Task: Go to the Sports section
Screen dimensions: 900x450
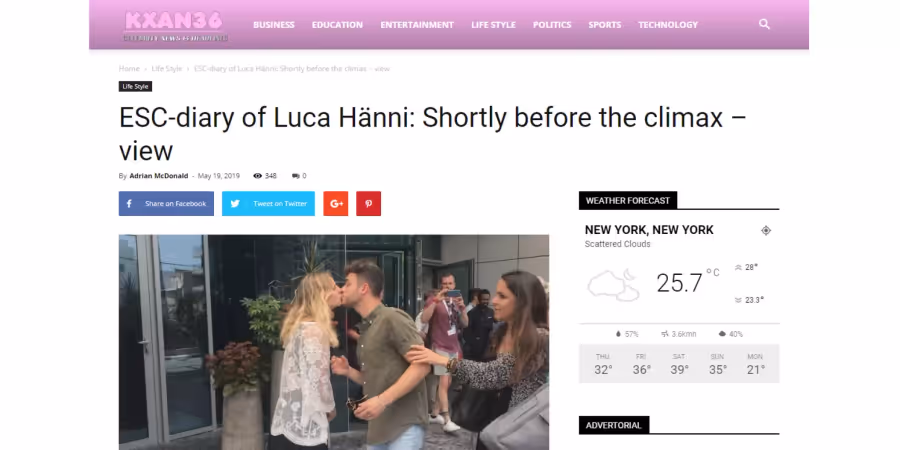Action: pyautogui.click(x=604, y=25)
